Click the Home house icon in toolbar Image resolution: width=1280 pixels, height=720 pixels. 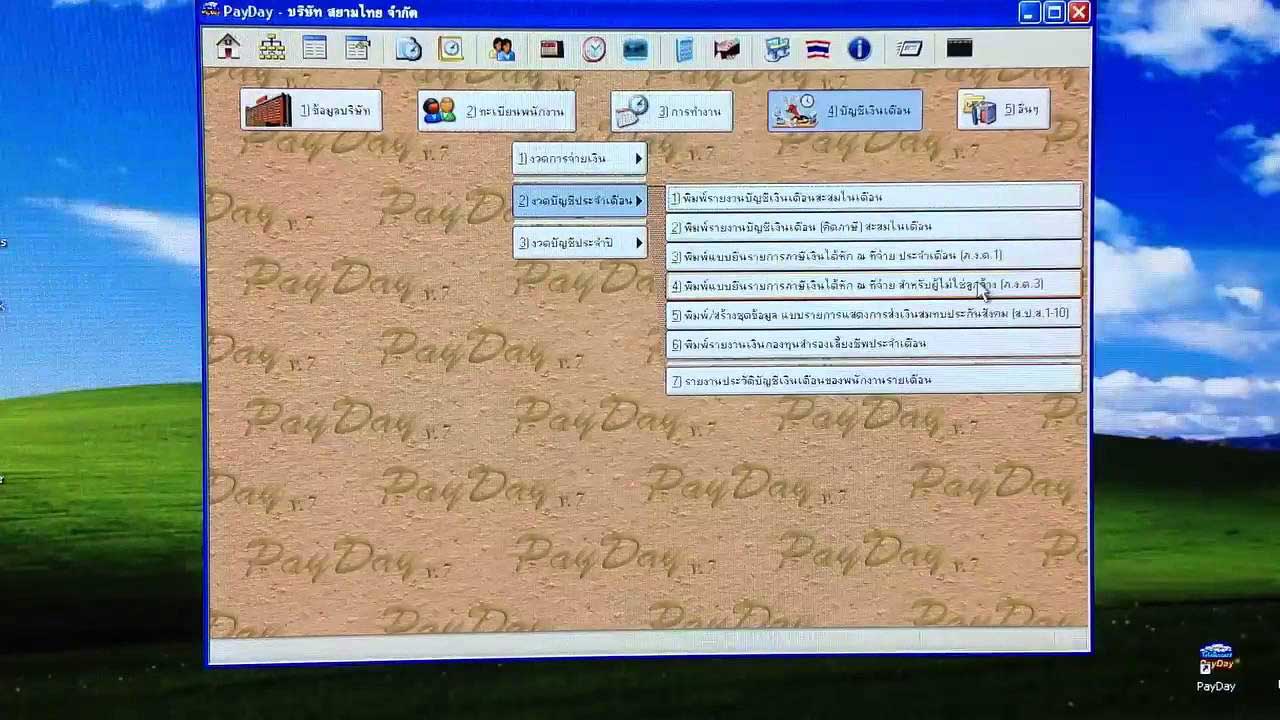click(x=228, y=48)
